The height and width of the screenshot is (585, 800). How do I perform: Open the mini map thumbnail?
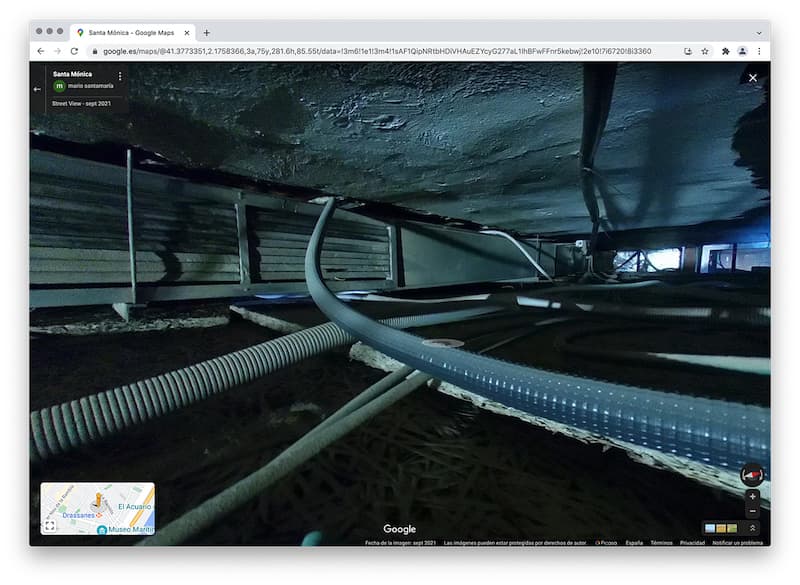98,508
